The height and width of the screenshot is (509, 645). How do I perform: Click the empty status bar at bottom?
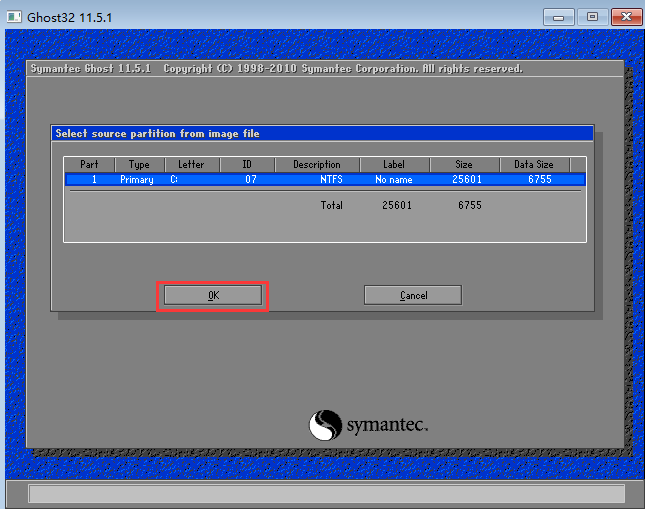point(326,493)
